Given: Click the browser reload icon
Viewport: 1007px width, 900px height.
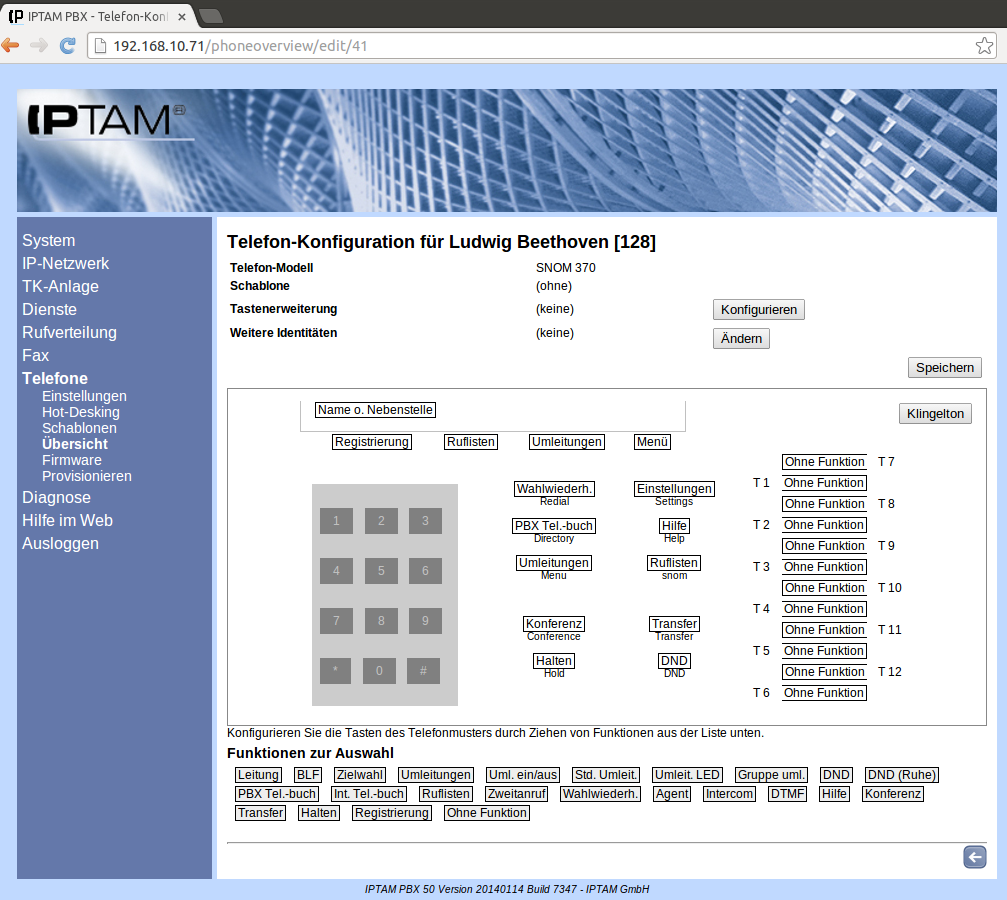Looking at the screenshot, I should point(68,46).
